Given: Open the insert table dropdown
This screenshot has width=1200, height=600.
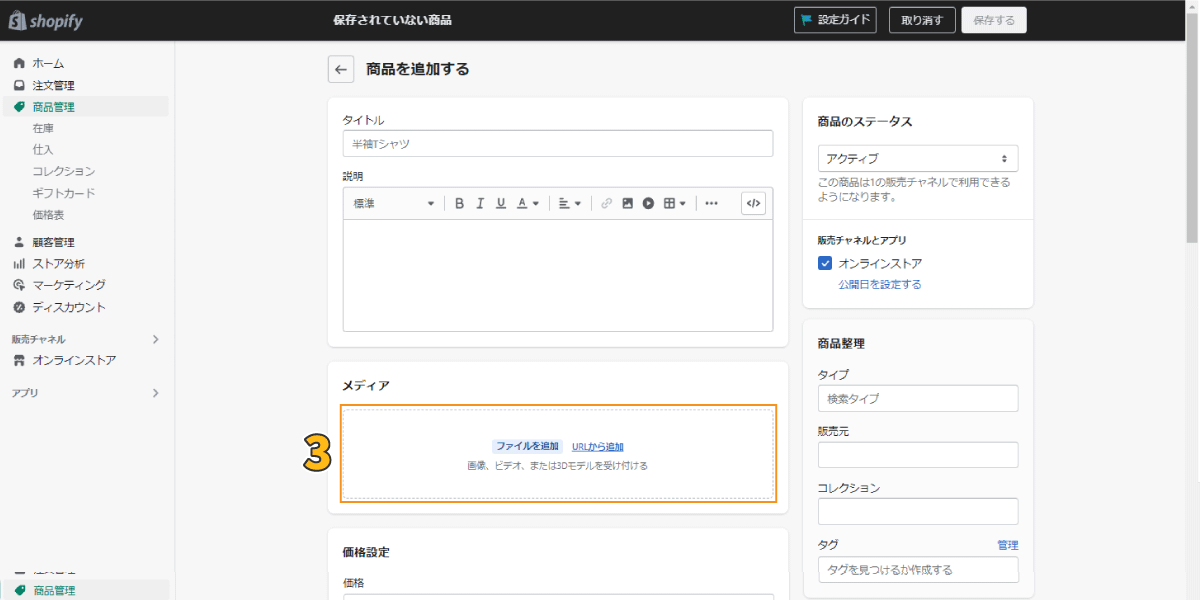Looking at the screenshot, I should 675,203.
